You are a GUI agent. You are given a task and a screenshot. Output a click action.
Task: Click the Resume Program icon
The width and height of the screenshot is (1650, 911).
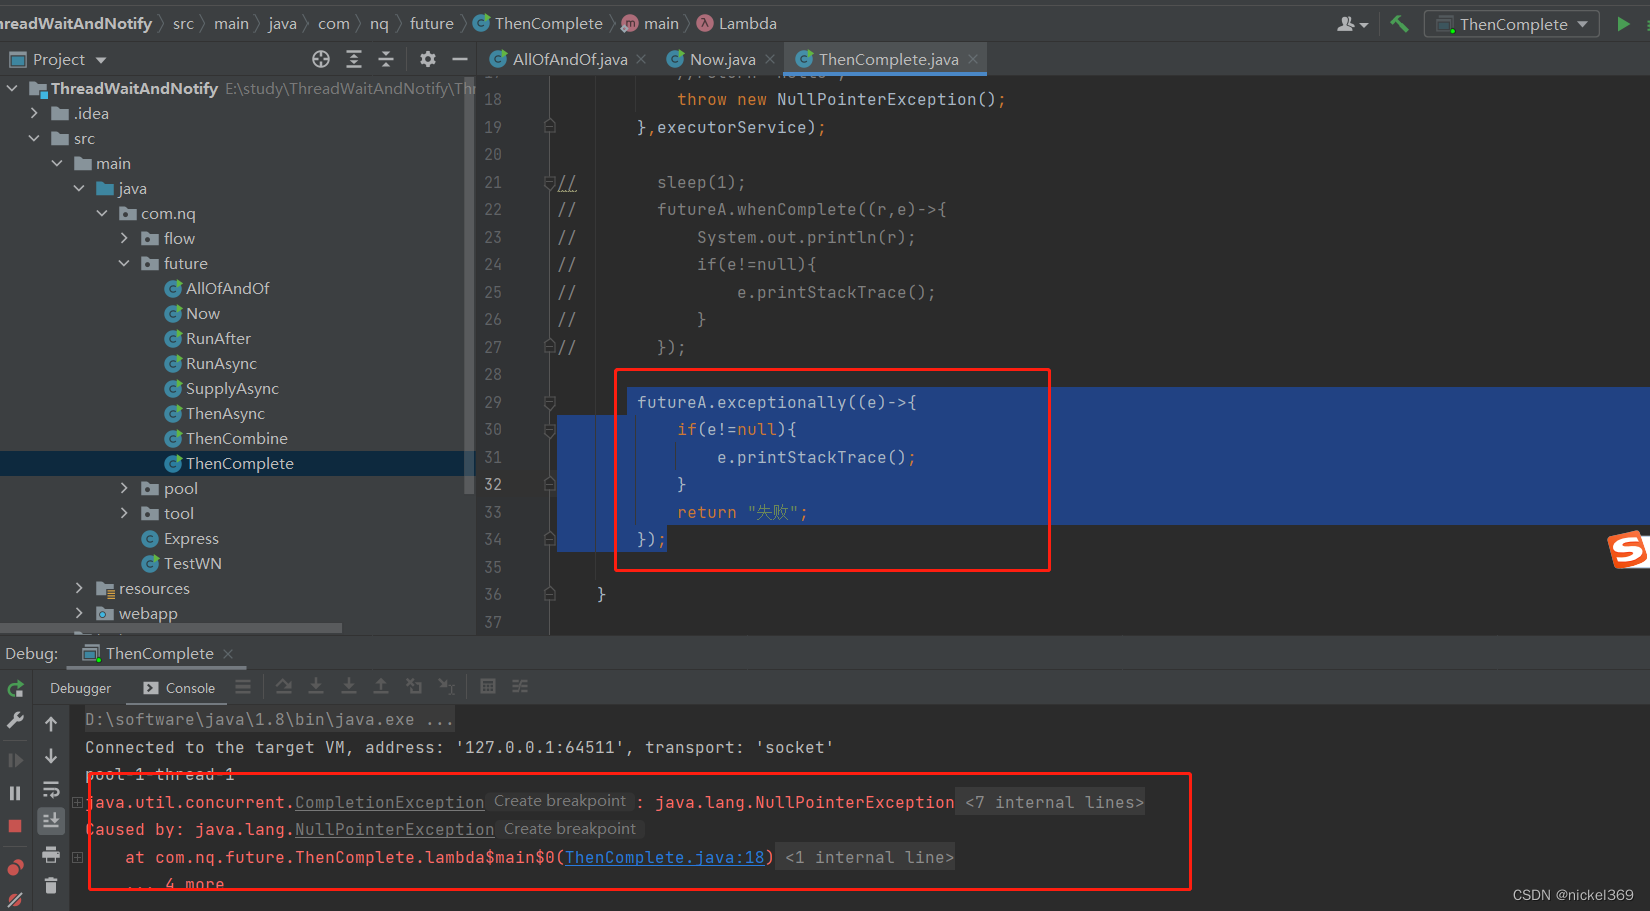[x=15, y=760]
